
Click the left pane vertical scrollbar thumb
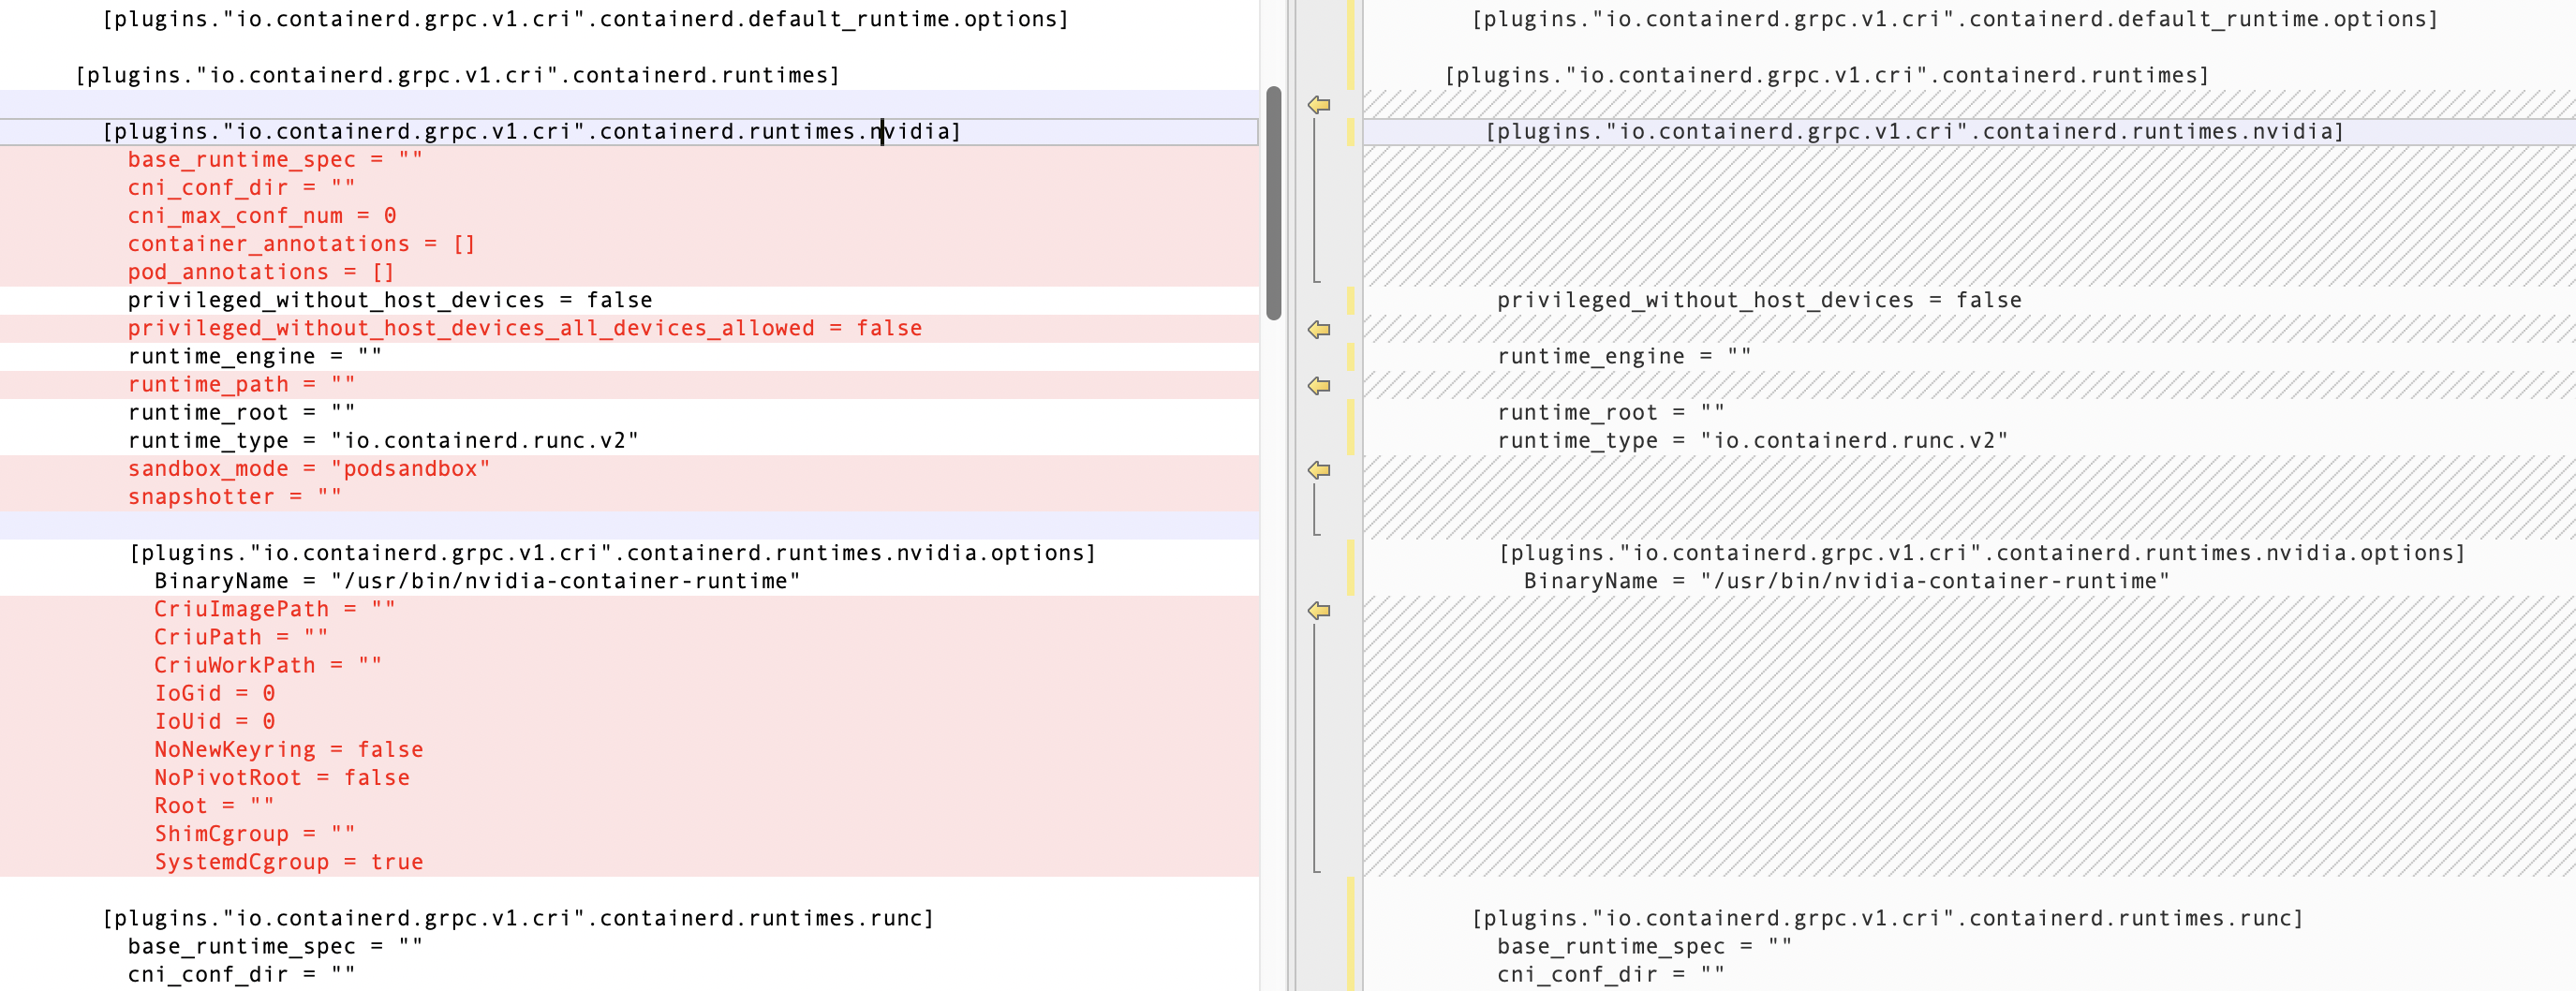[1273, 203]
